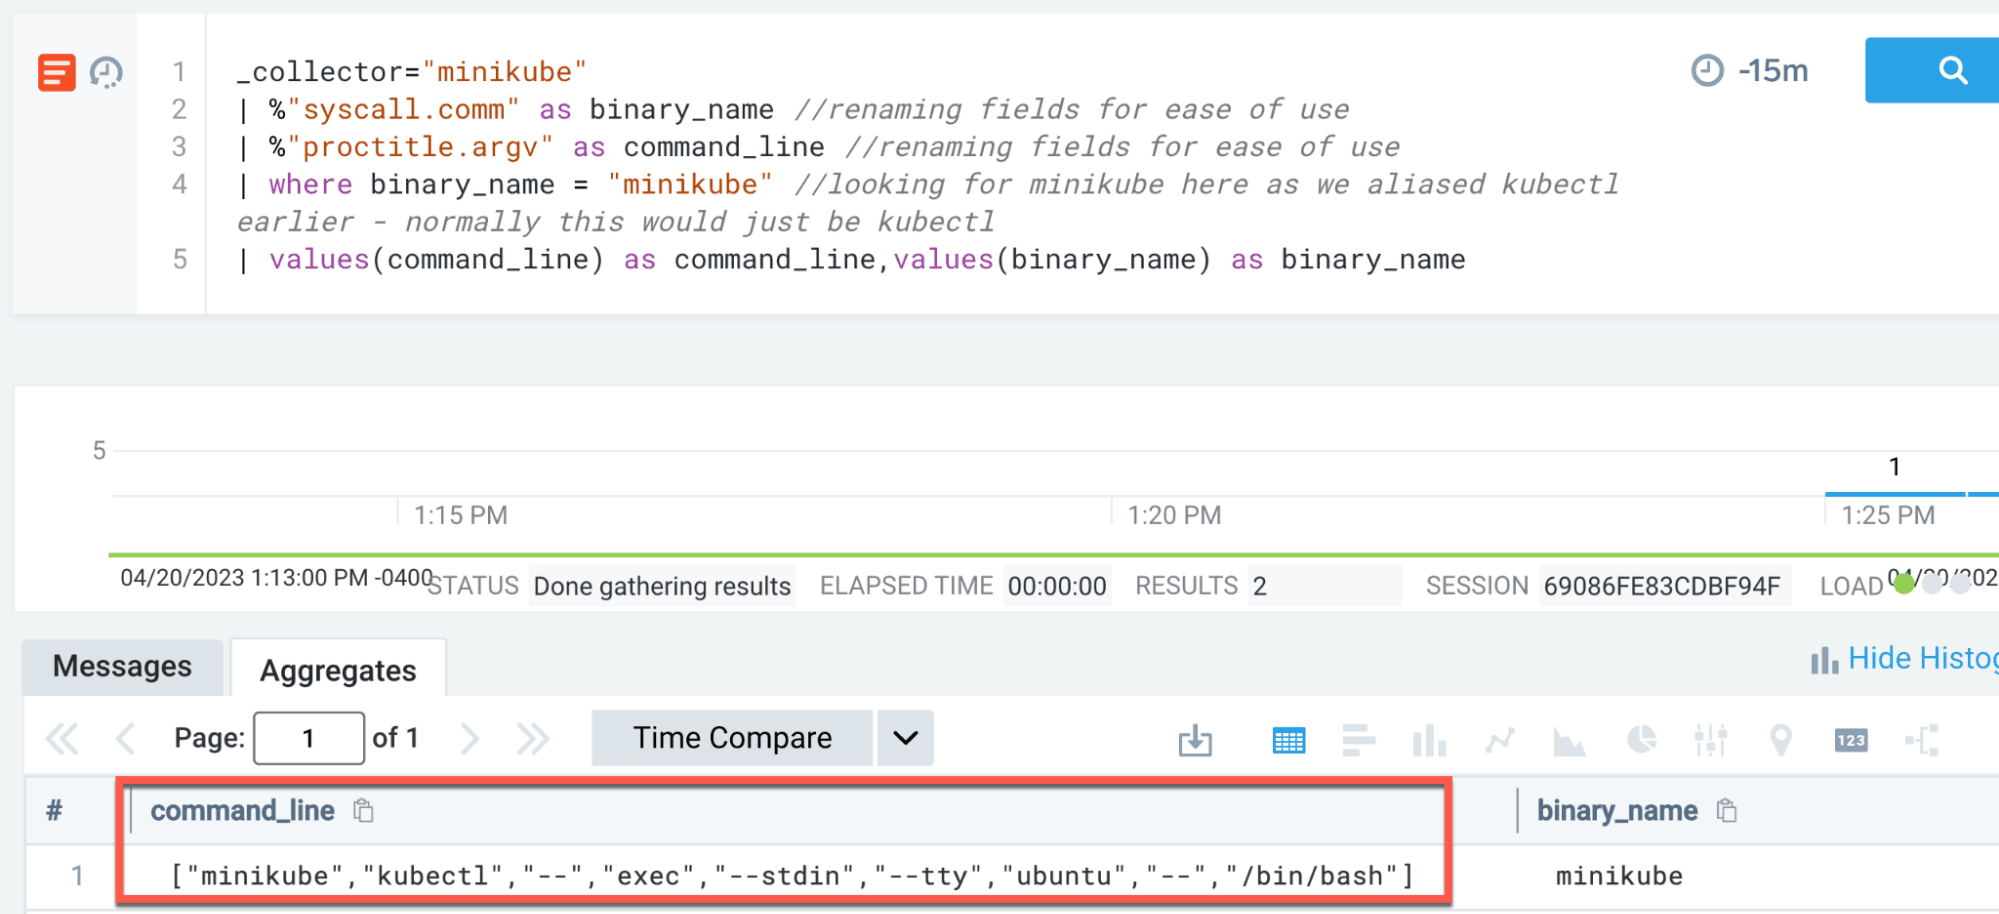The height and width of the screenshot is (914, 1999).
Task: Click editor line number 5
Action: click(180, 260)
